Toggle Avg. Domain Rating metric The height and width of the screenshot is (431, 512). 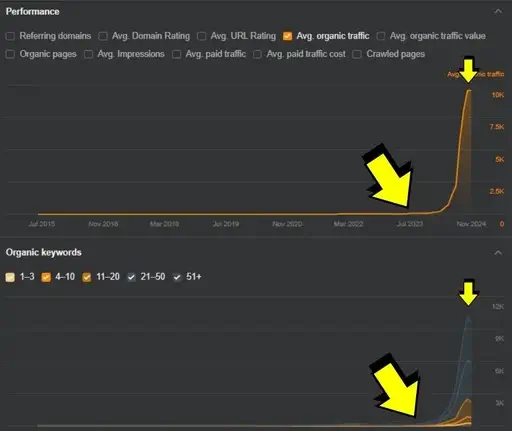103,36
